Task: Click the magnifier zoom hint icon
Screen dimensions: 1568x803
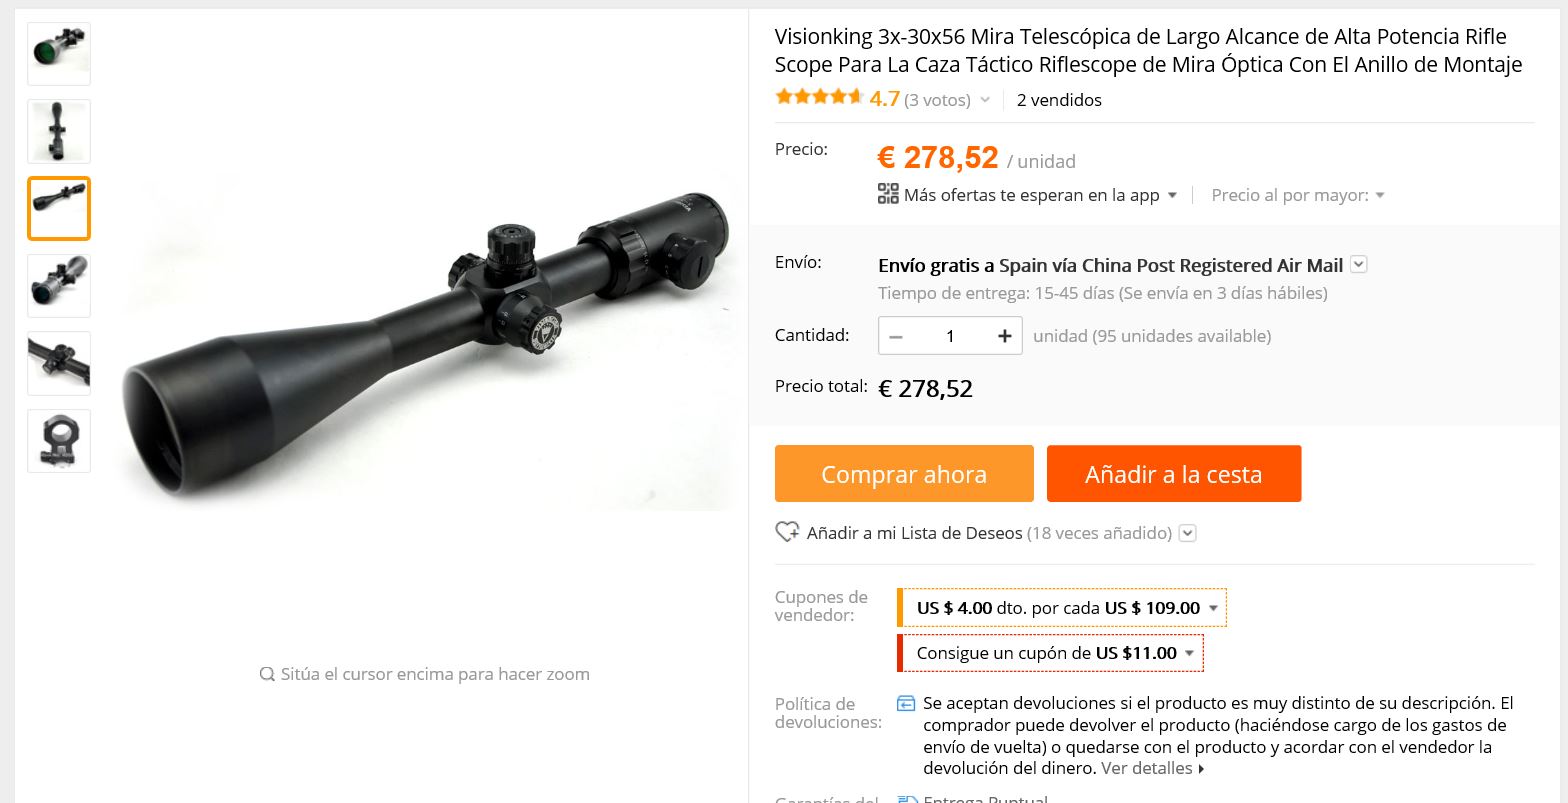Action: [267, 674]
